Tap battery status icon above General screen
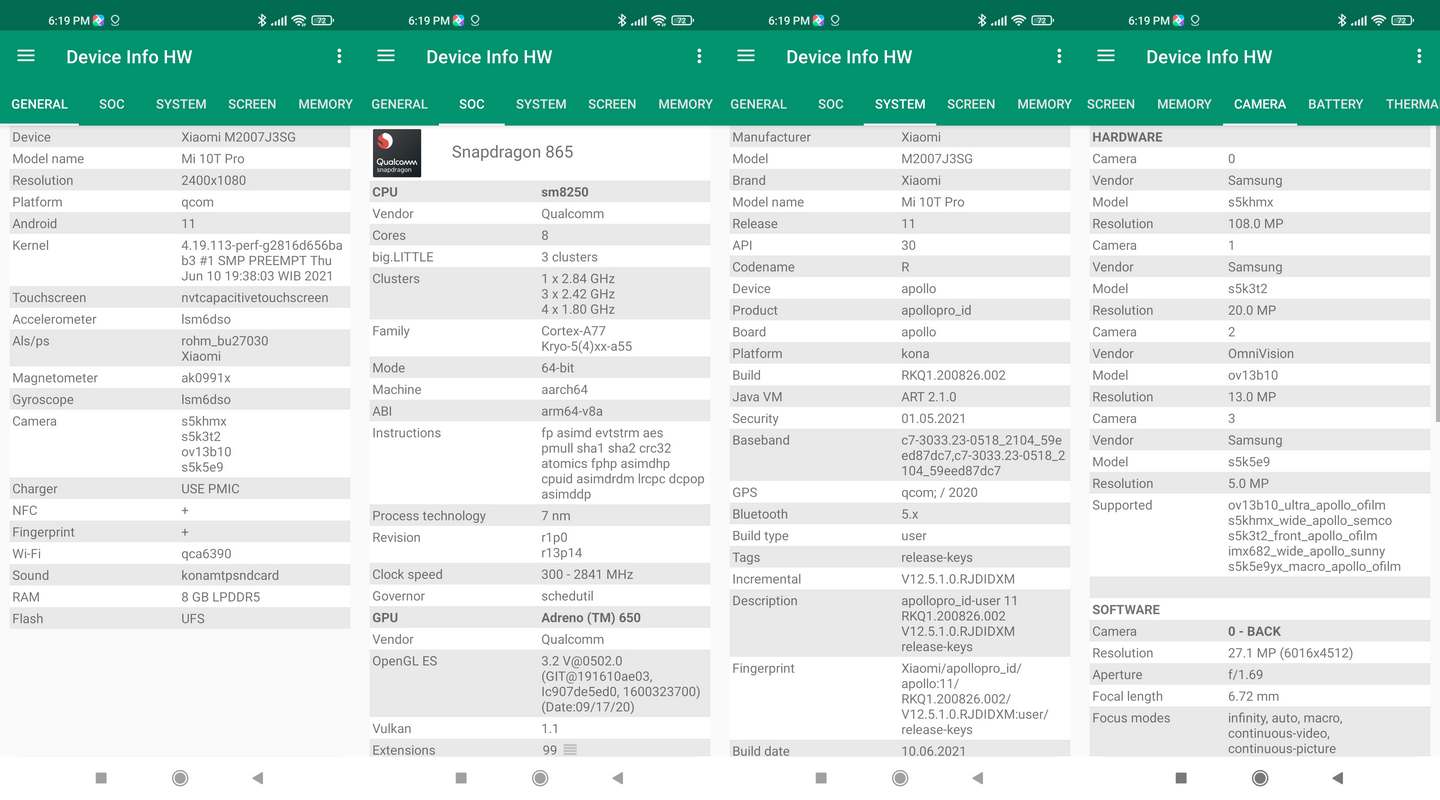 point(322,20)
